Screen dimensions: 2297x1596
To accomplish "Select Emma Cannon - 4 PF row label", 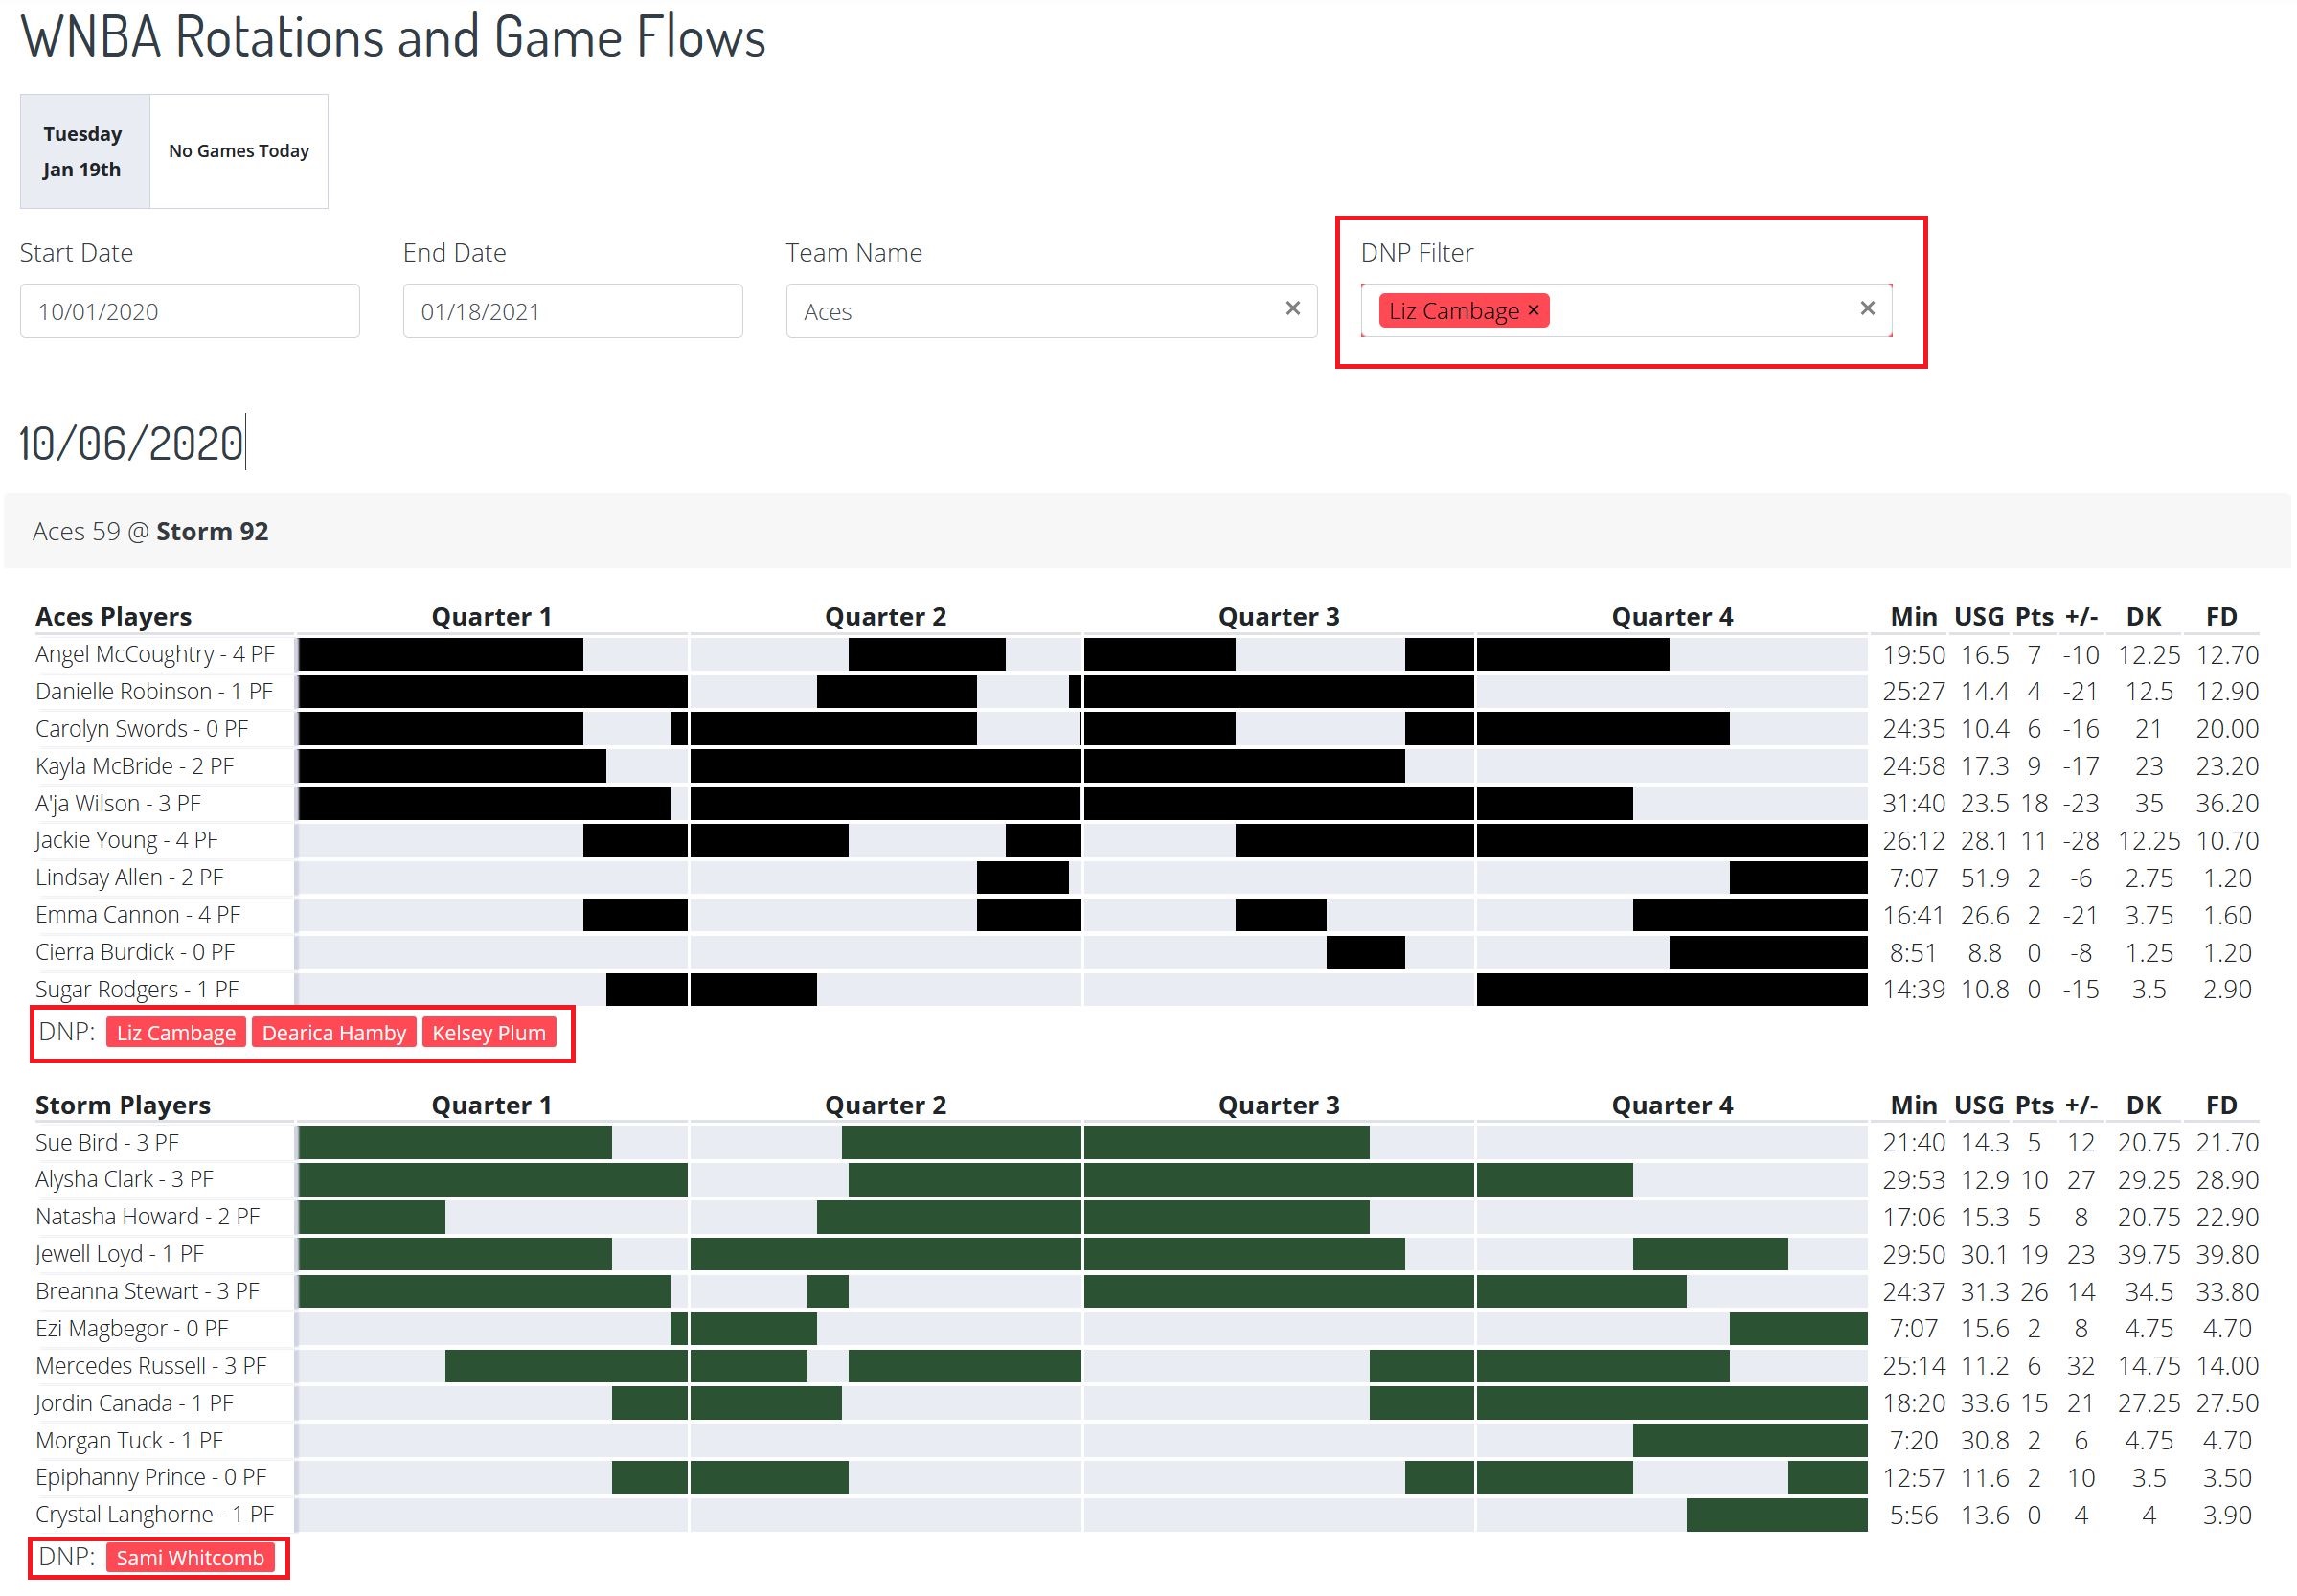I will pos(138,915).
